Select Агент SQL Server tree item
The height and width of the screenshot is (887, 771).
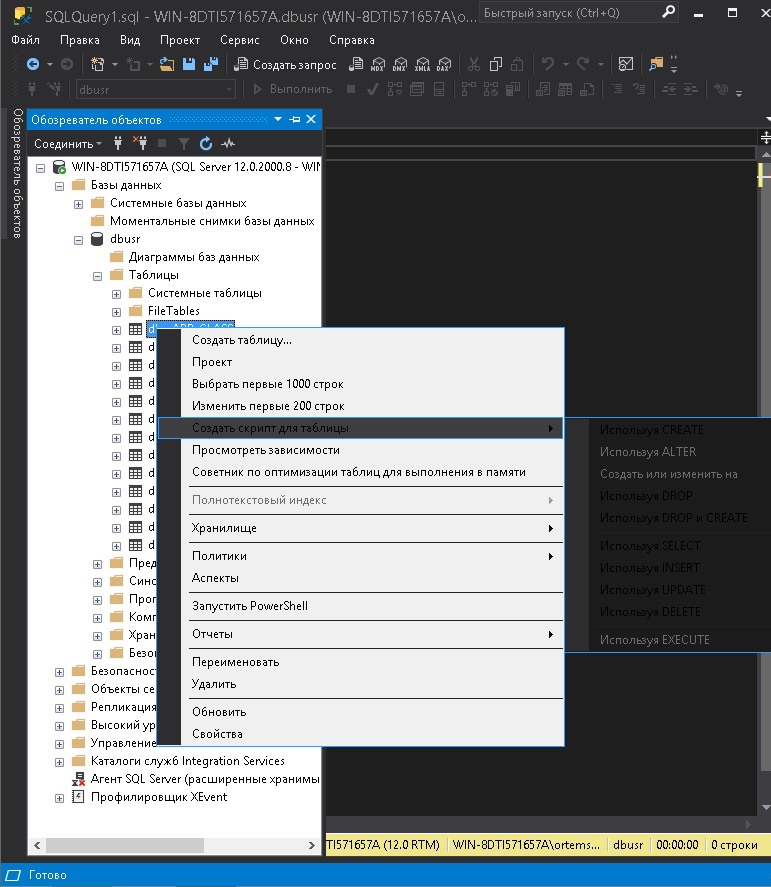(x=205, y=779)
